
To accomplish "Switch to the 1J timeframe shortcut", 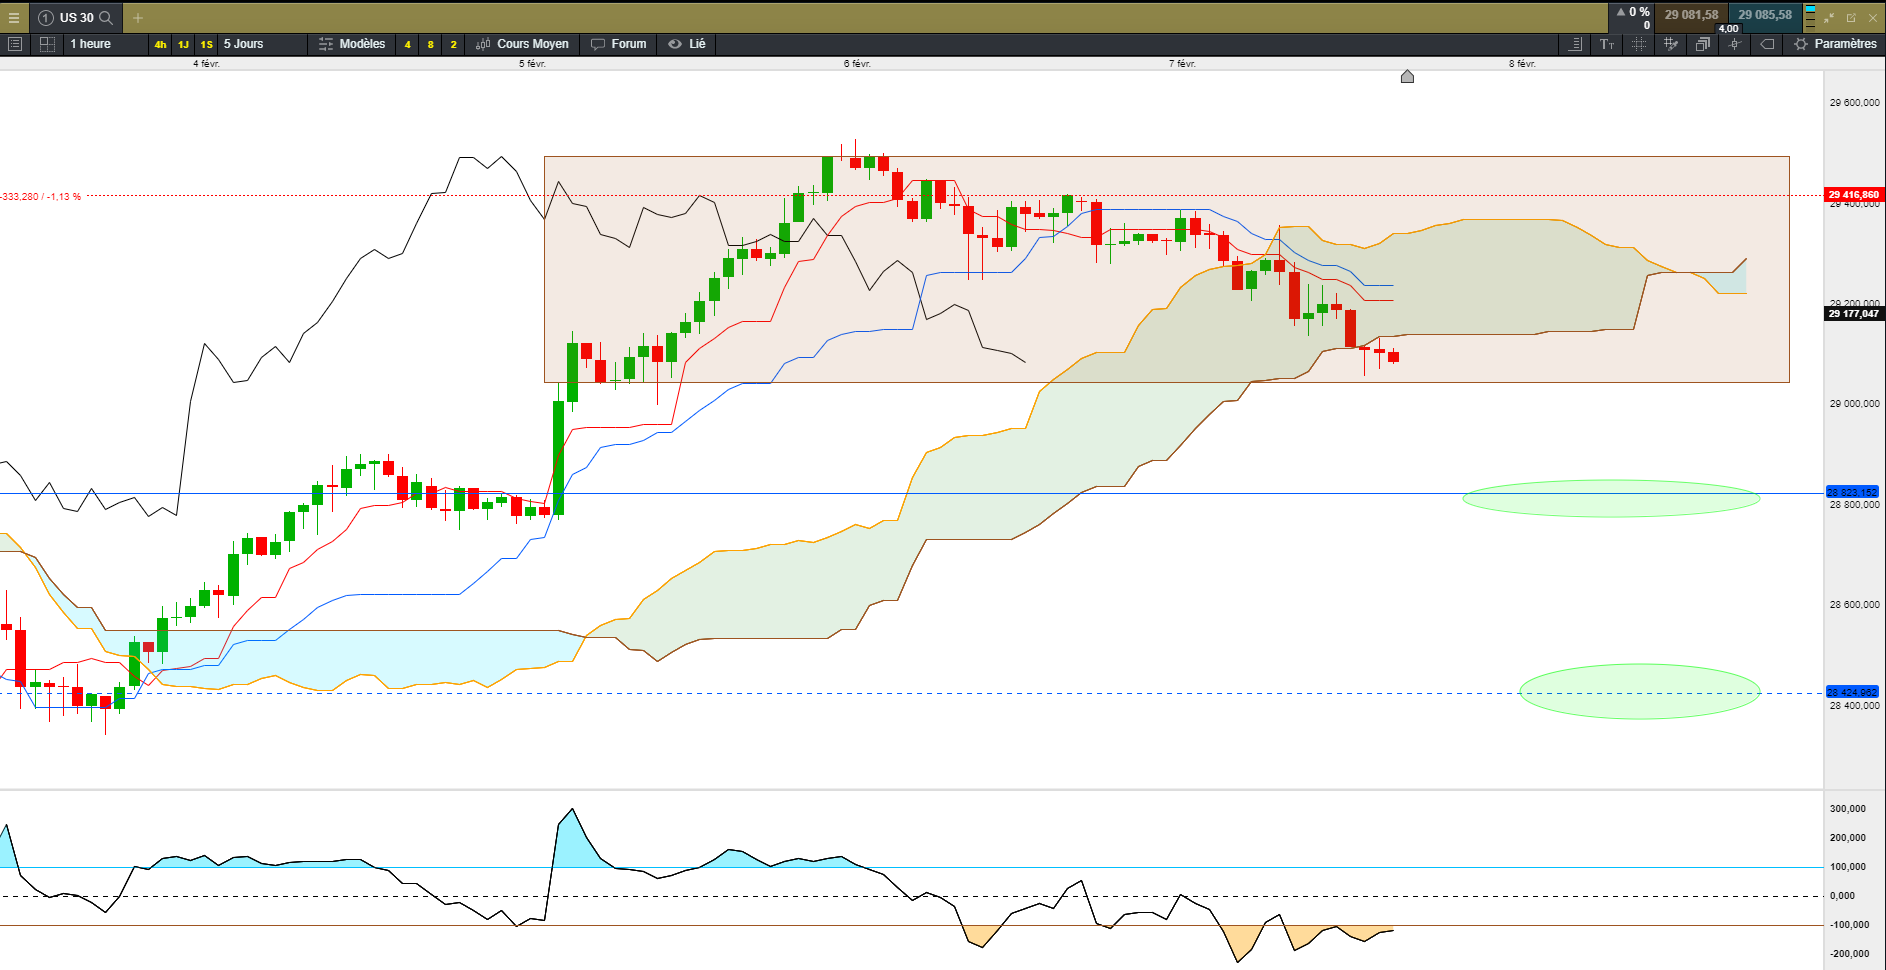I will 183,45.
